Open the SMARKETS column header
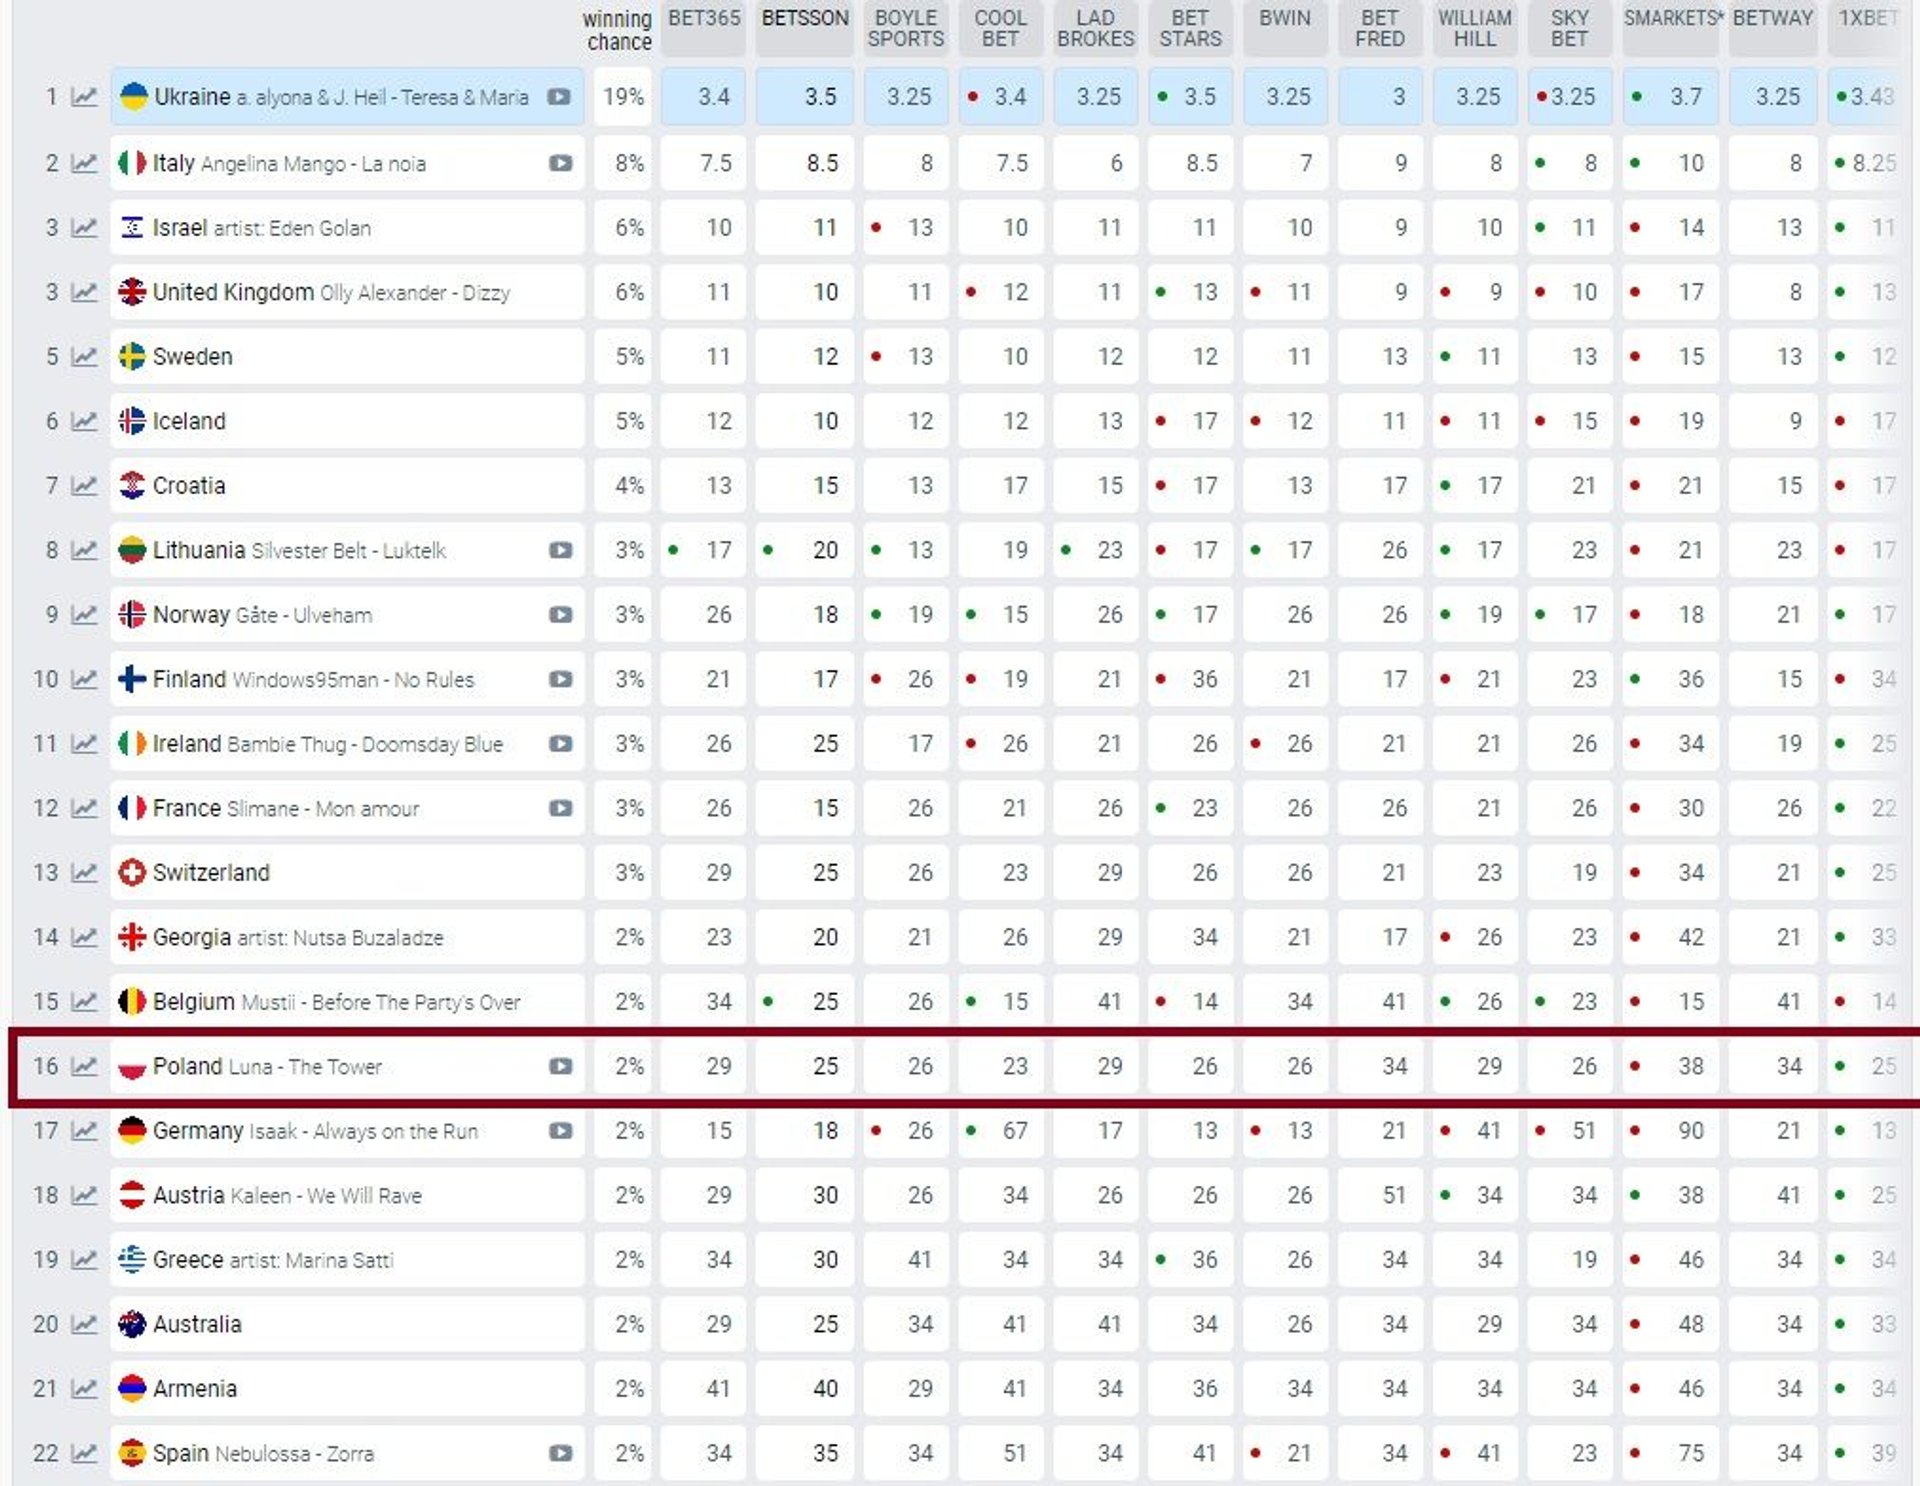 [x=1672, y=29]
